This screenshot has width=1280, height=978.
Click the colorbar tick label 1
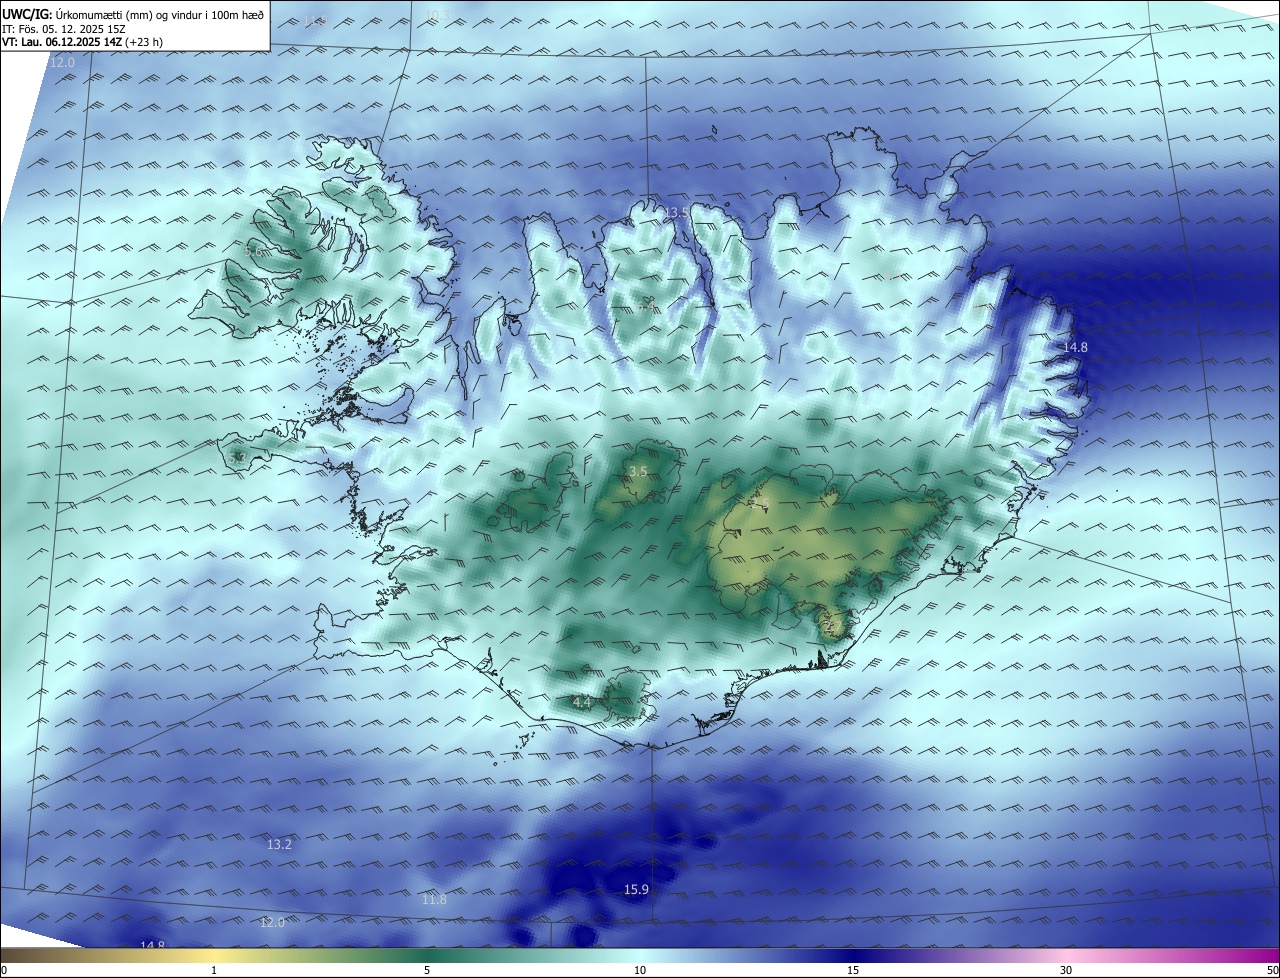click(x=213, y=970)
